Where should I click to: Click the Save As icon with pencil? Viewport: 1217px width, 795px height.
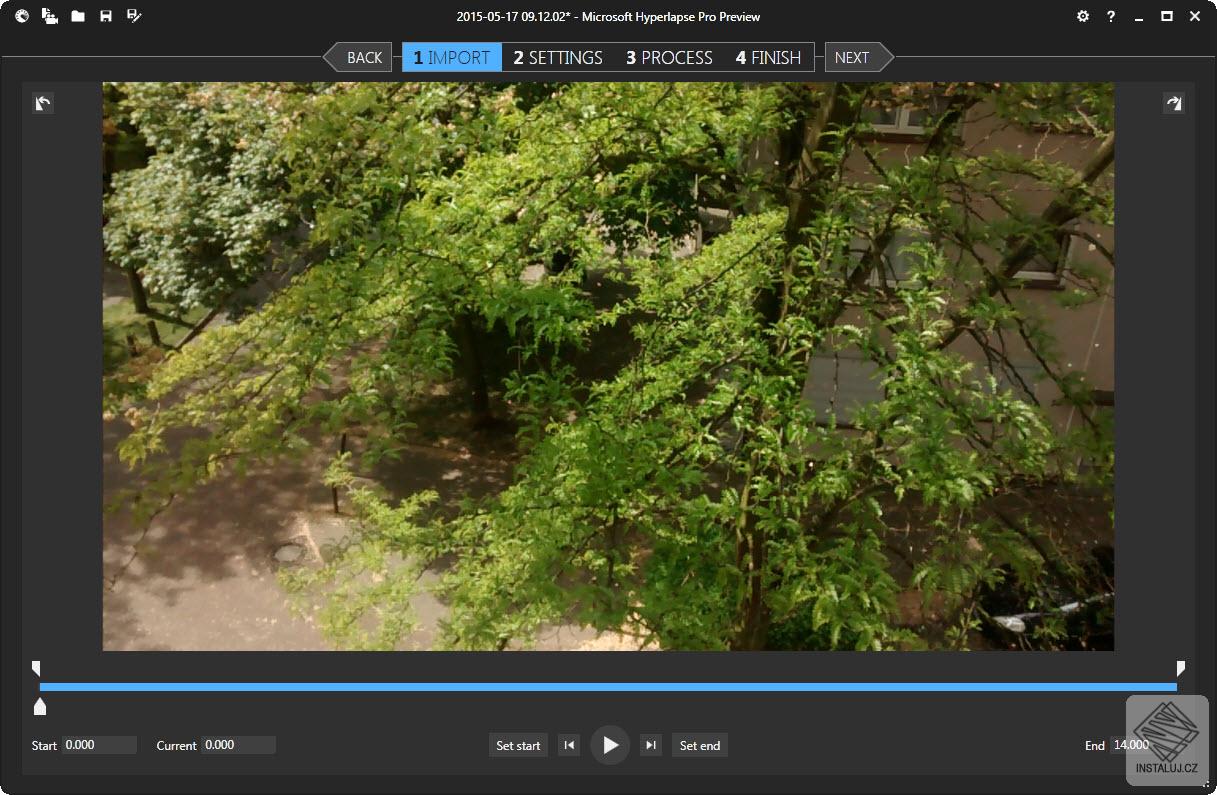point(134,16)
